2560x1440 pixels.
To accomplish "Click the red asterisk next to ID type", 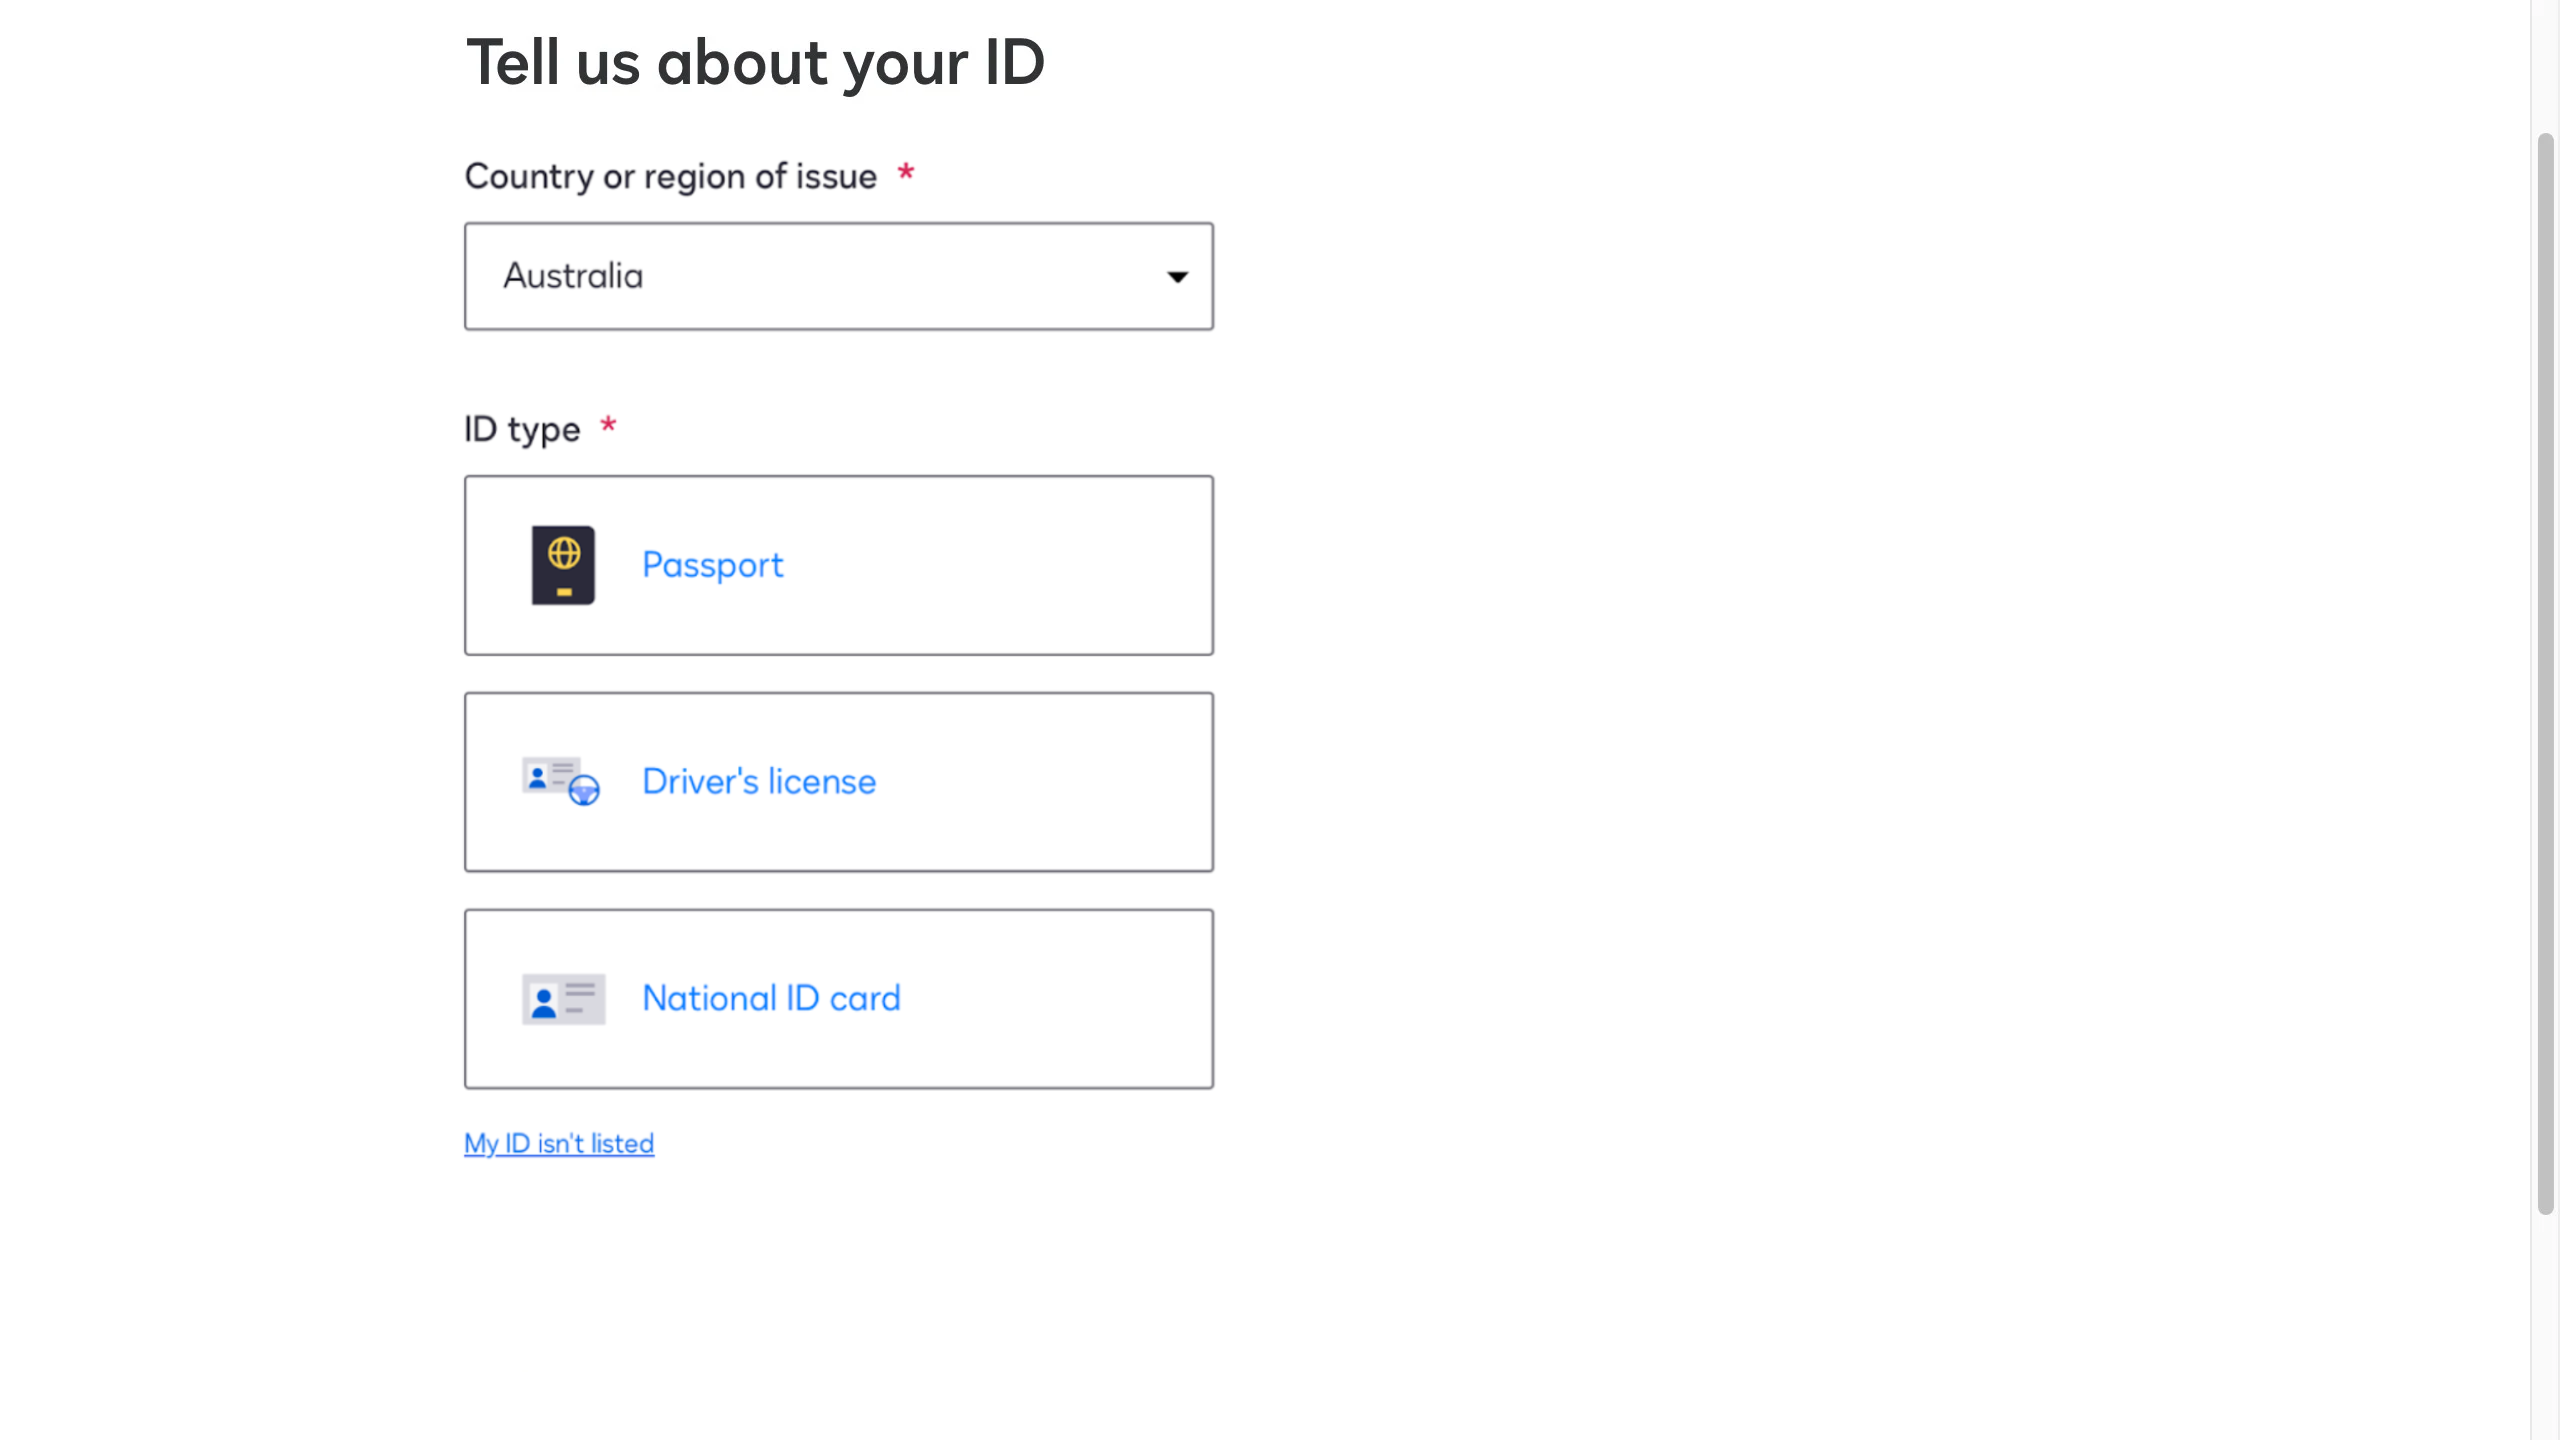I will coord(608,426).
